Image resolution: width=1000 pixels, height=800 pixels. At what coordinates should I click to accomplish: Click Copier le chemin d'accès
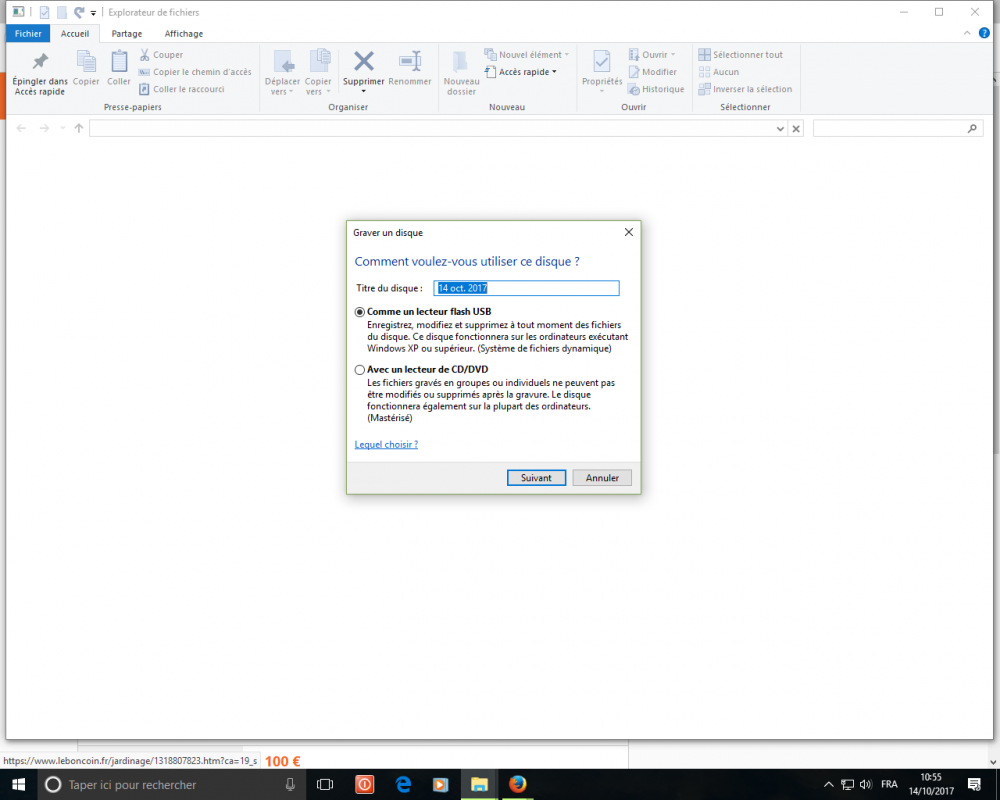click(x=195, y=72)
